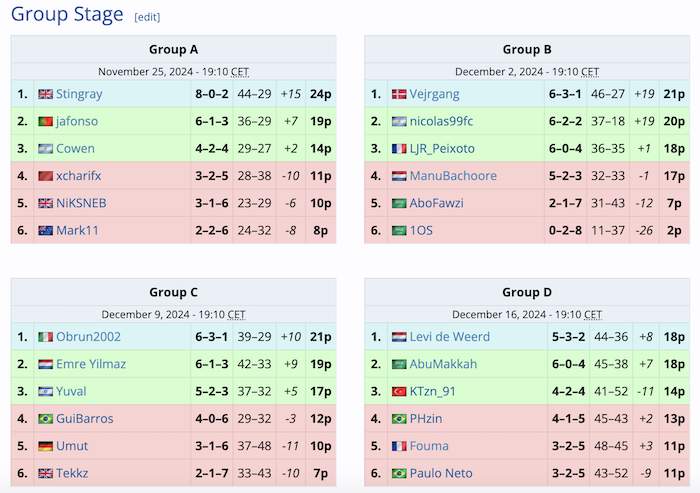The image size is (700, 493).
Task: Click the Saudi flag next to AbuMakkah
Action: click(x=399, y=364)
